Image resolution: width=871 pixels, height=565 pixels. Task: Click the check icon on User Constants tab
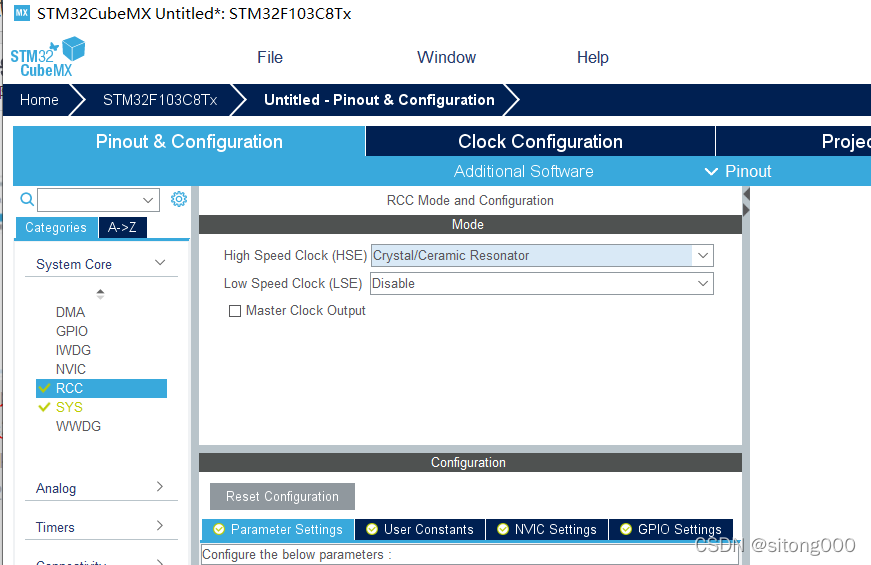(372, 529)
